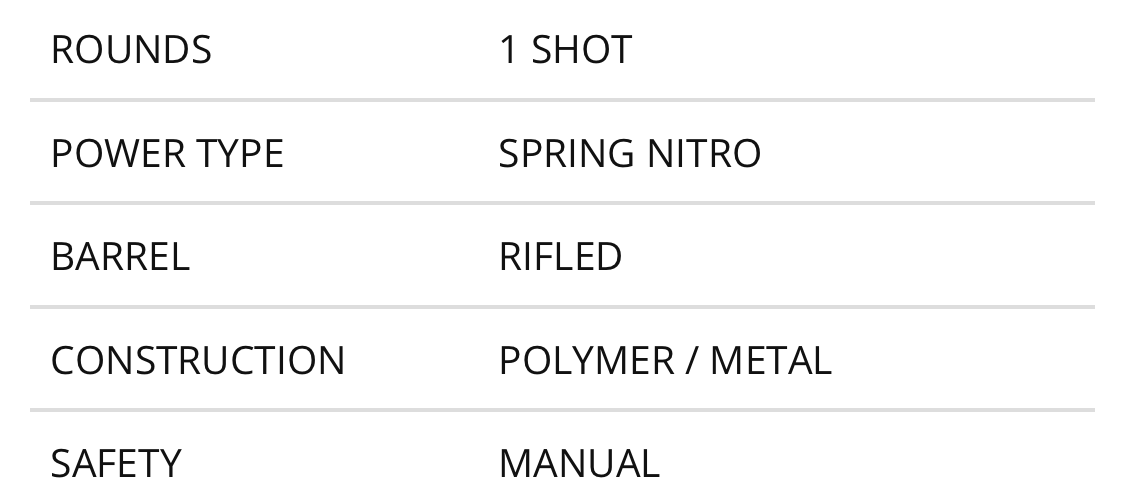1125x500 pixels.
Task: Click the ROUNDS label
Action: click(131, 50)
